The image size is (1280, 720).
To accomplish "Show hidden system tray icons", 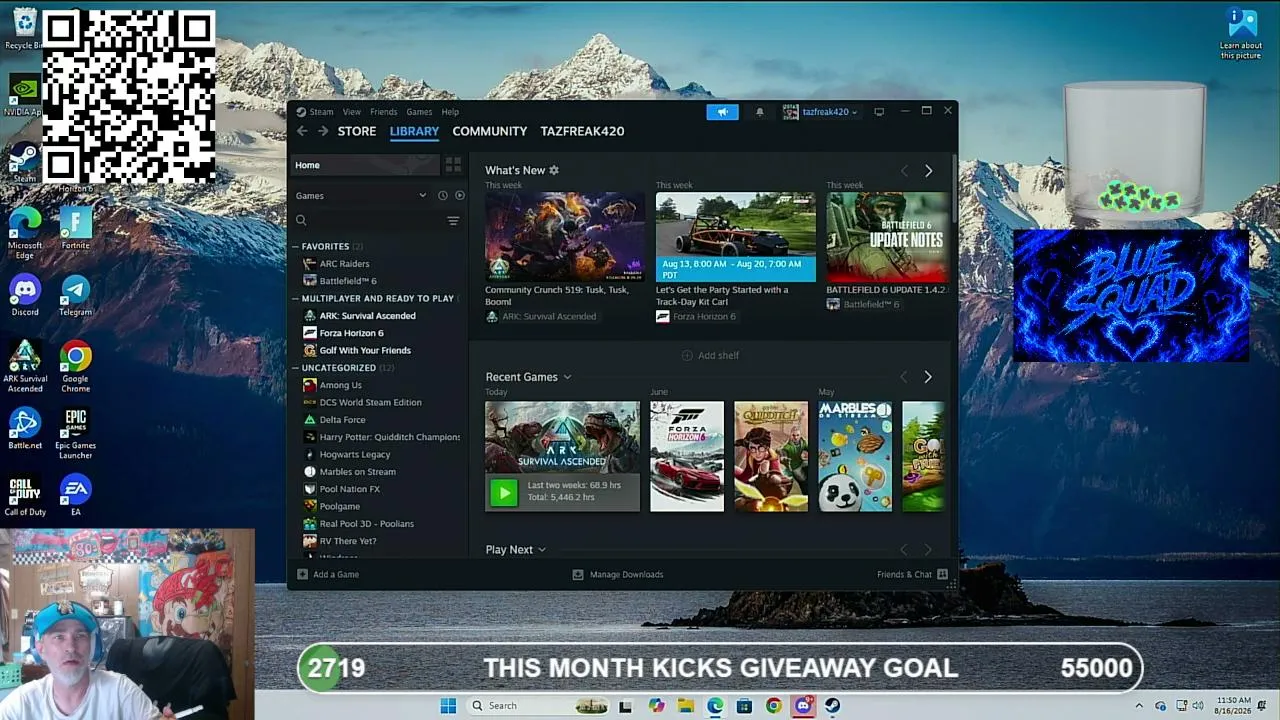I will (x=1138, y=706).
